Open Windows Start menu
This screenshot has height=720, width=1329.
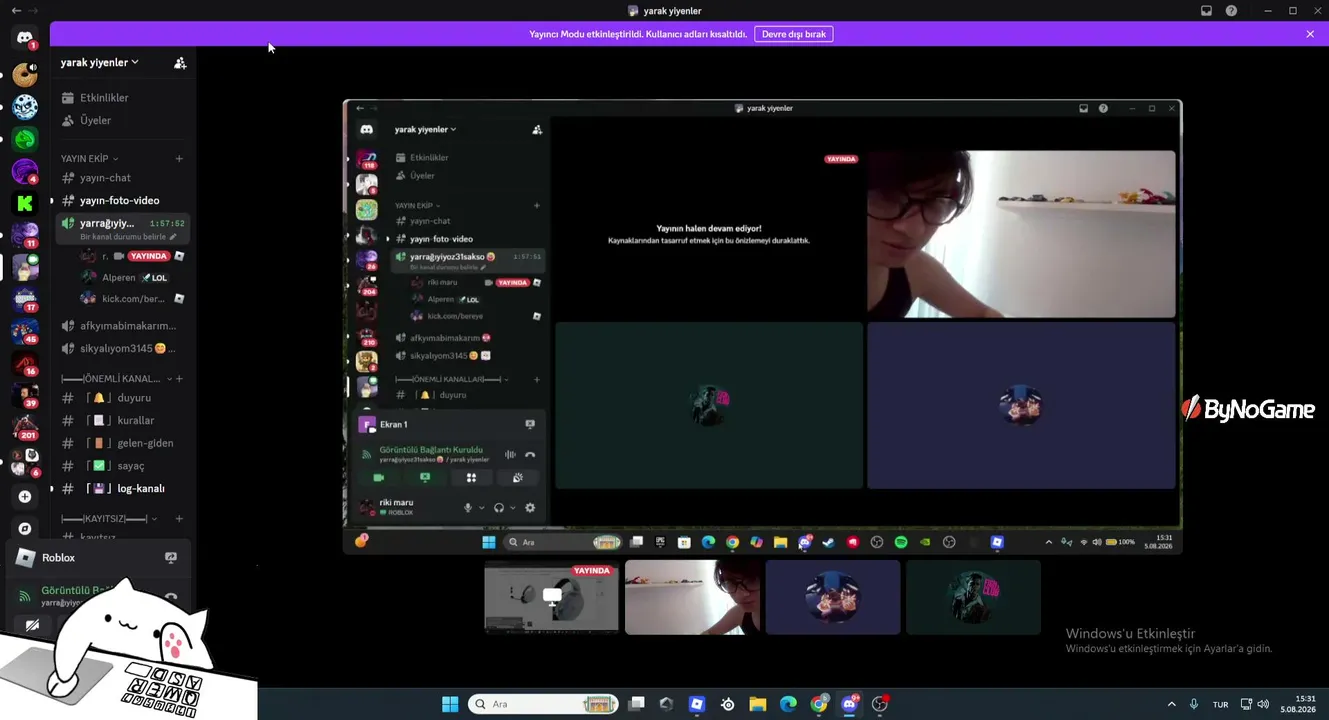point(450,704)
